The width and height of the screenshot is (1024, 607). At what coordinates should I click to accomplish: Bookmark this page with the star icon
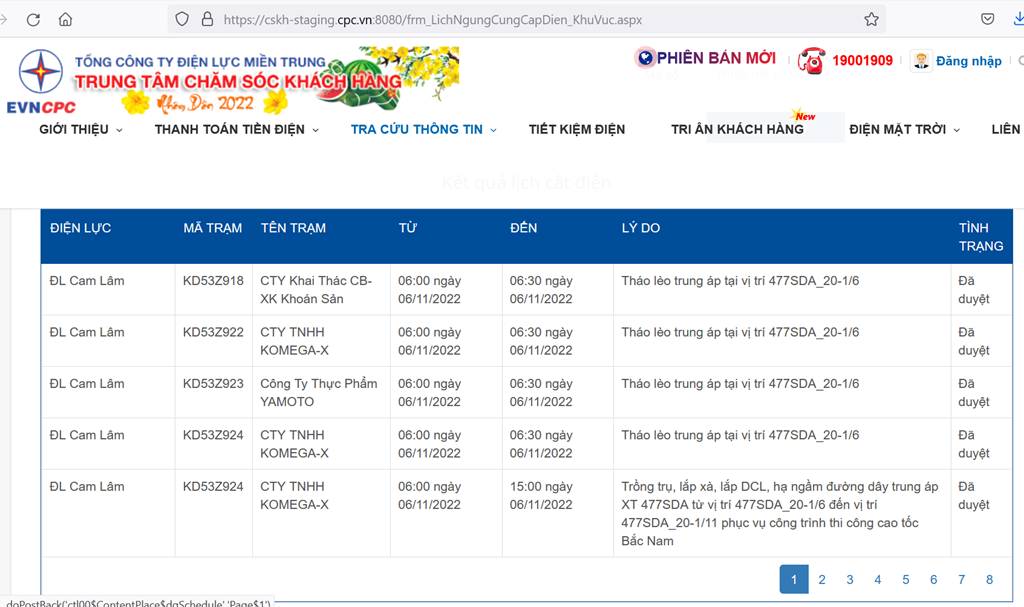[871, 19]
